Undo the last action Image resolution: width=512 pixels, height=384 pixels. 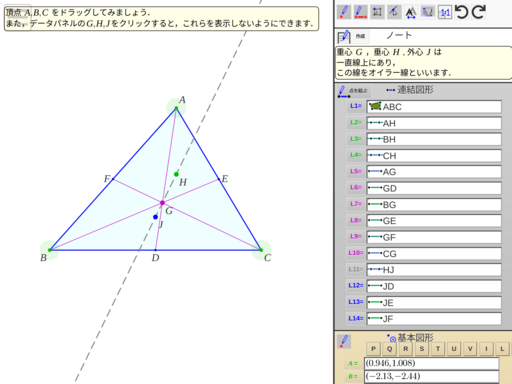(462, 12)
